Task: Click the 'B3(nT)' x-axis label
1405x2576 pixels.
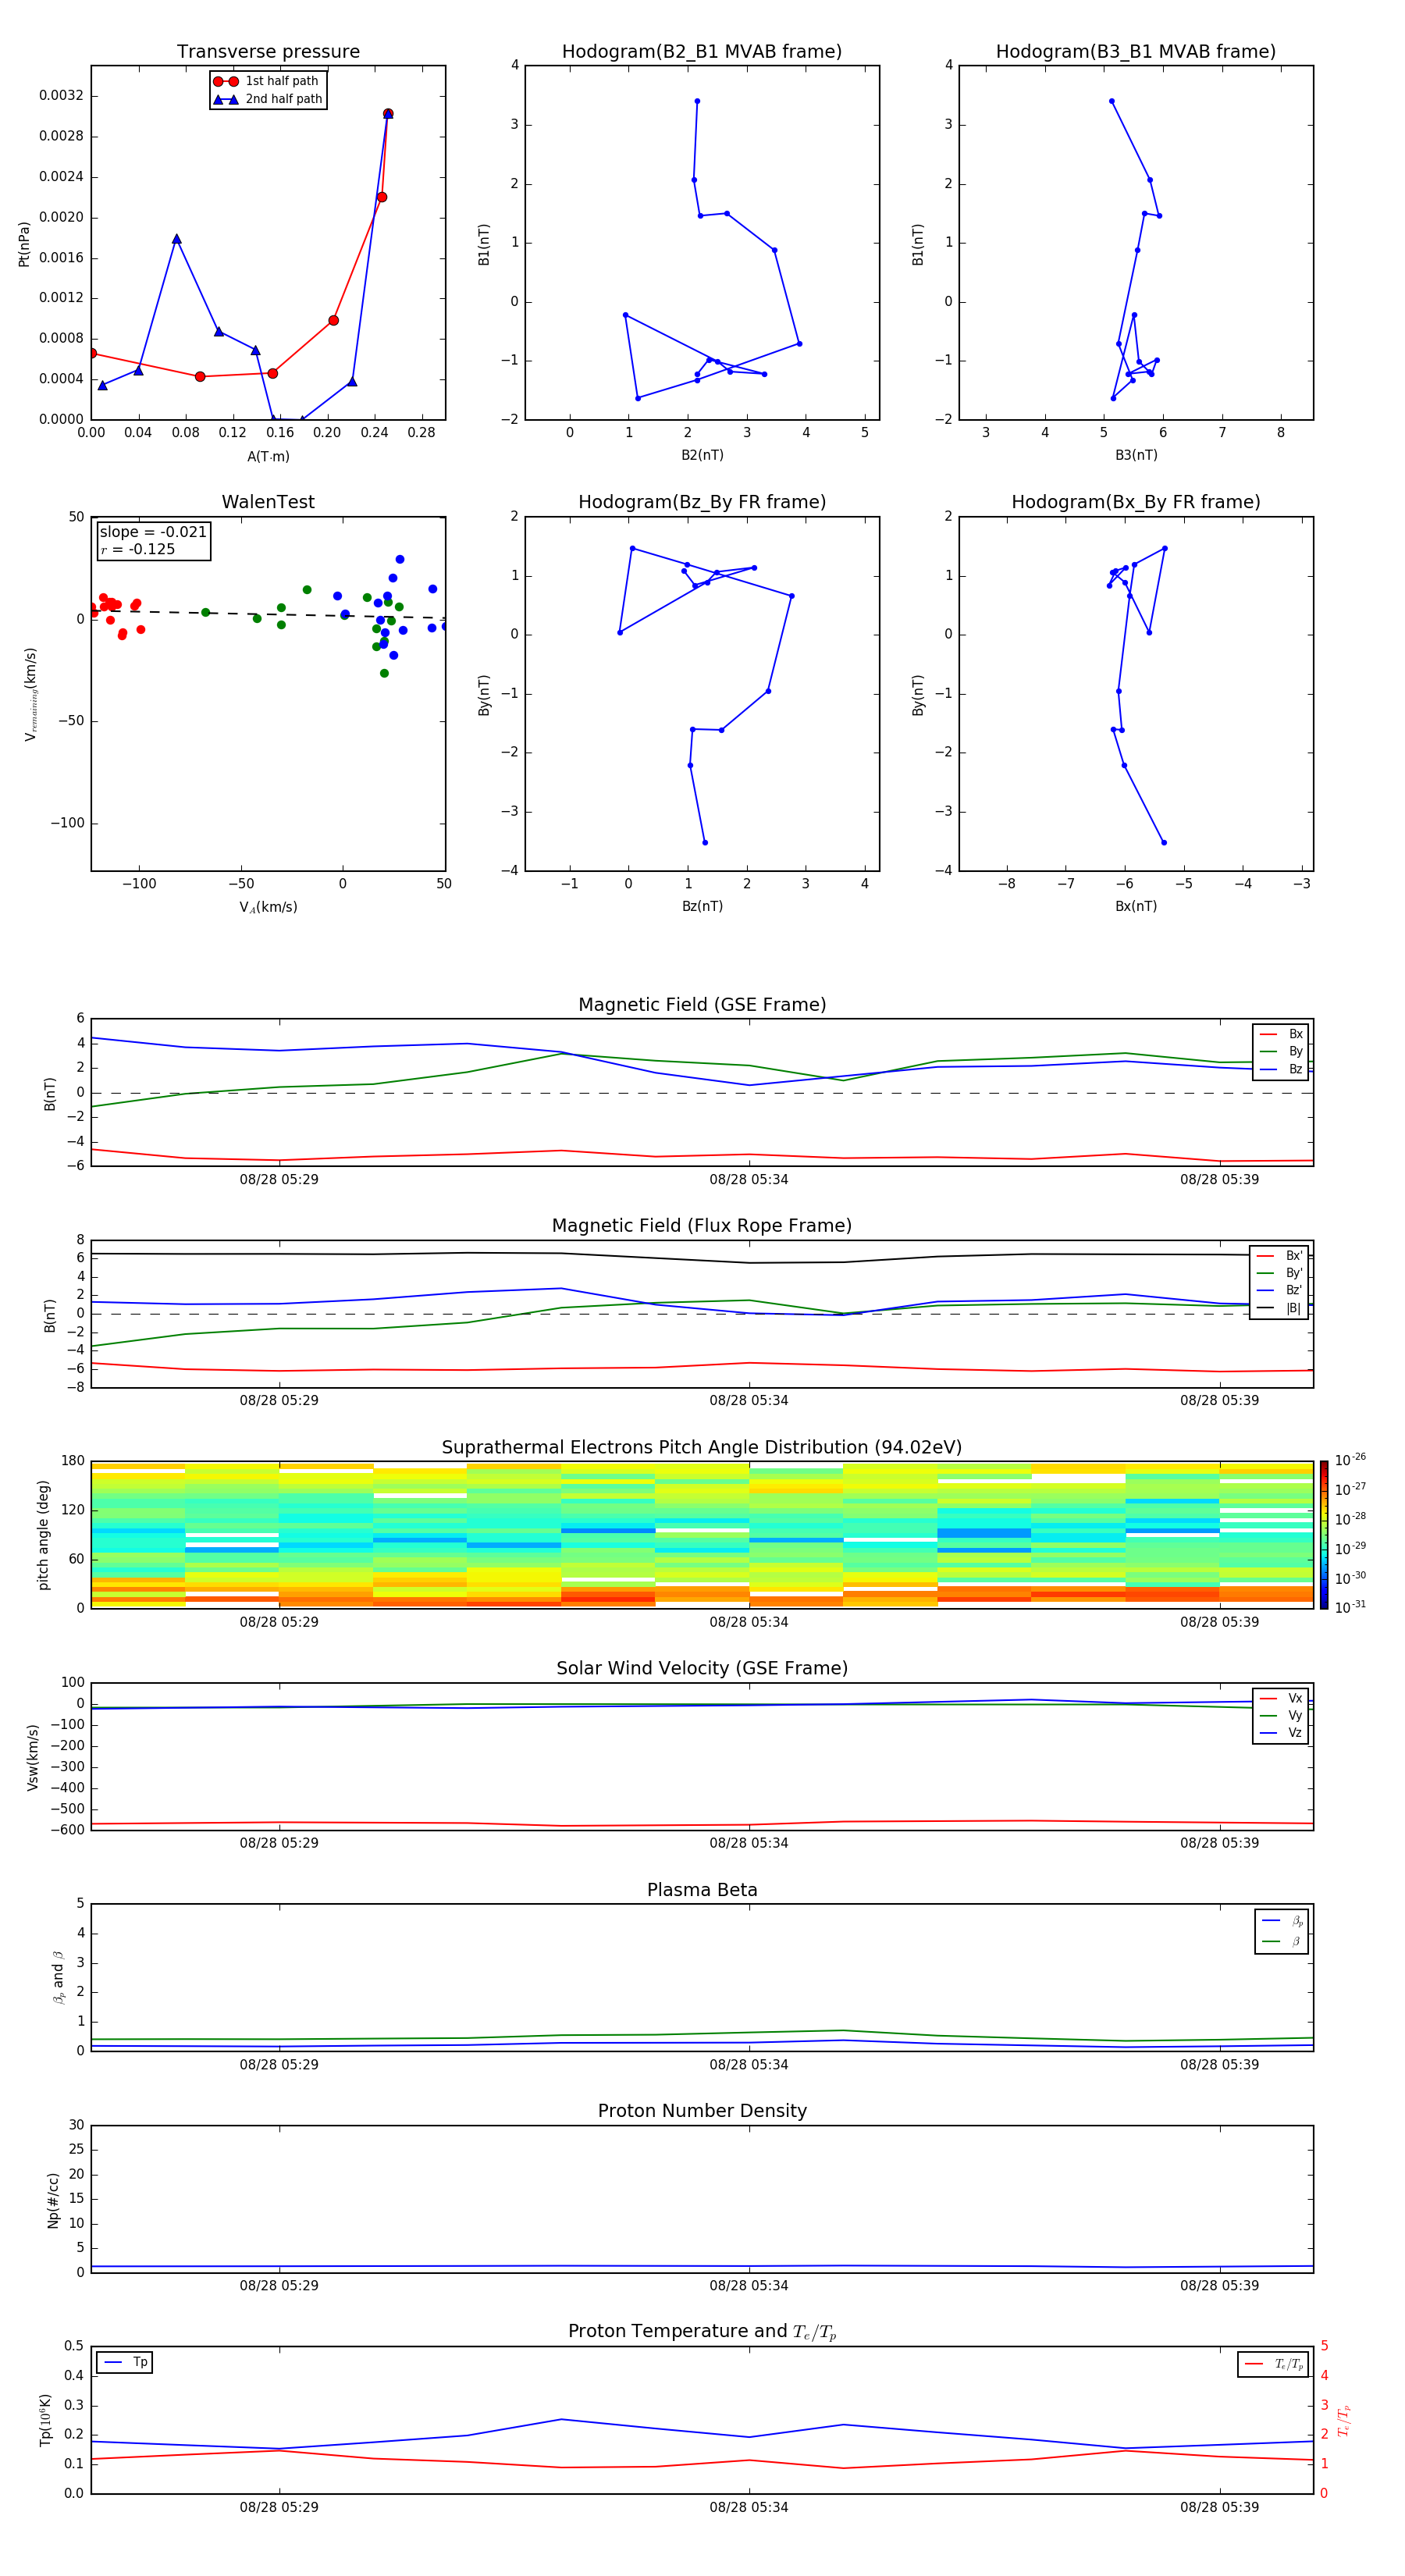Action: click(1136, 455)
